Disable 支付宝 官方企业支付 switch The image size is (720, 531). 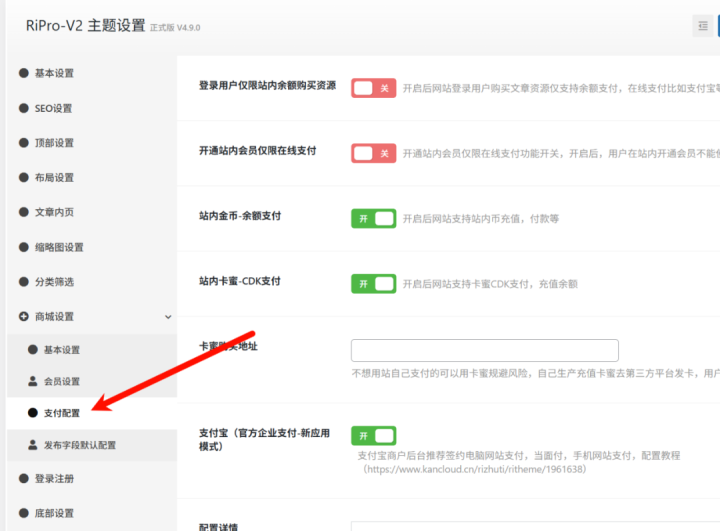374,435
